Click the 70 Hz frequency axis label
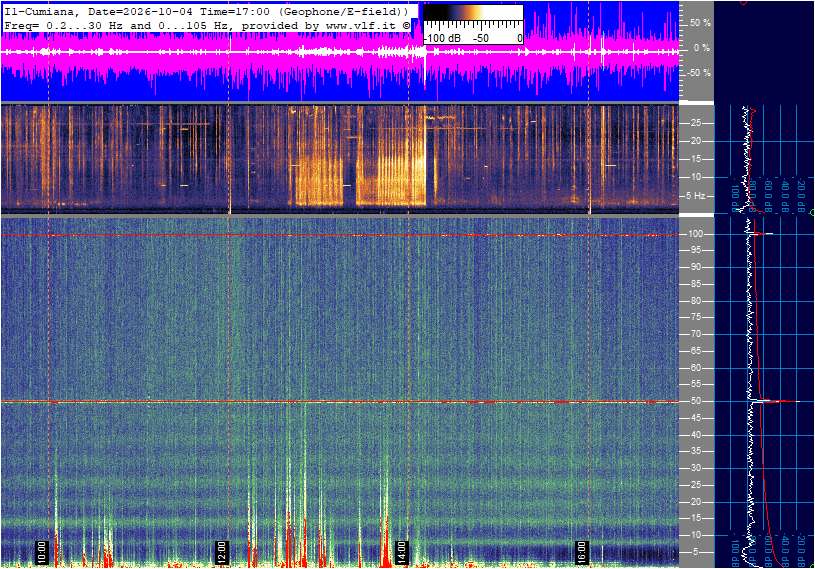 (695, 334)
